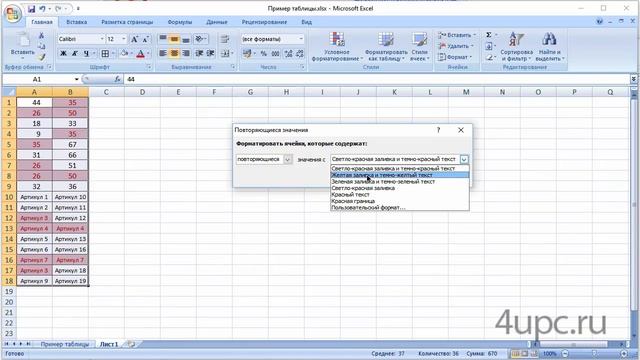
Task: Adjust the zoom slider in status bar
Action: [x=594, y=353]
